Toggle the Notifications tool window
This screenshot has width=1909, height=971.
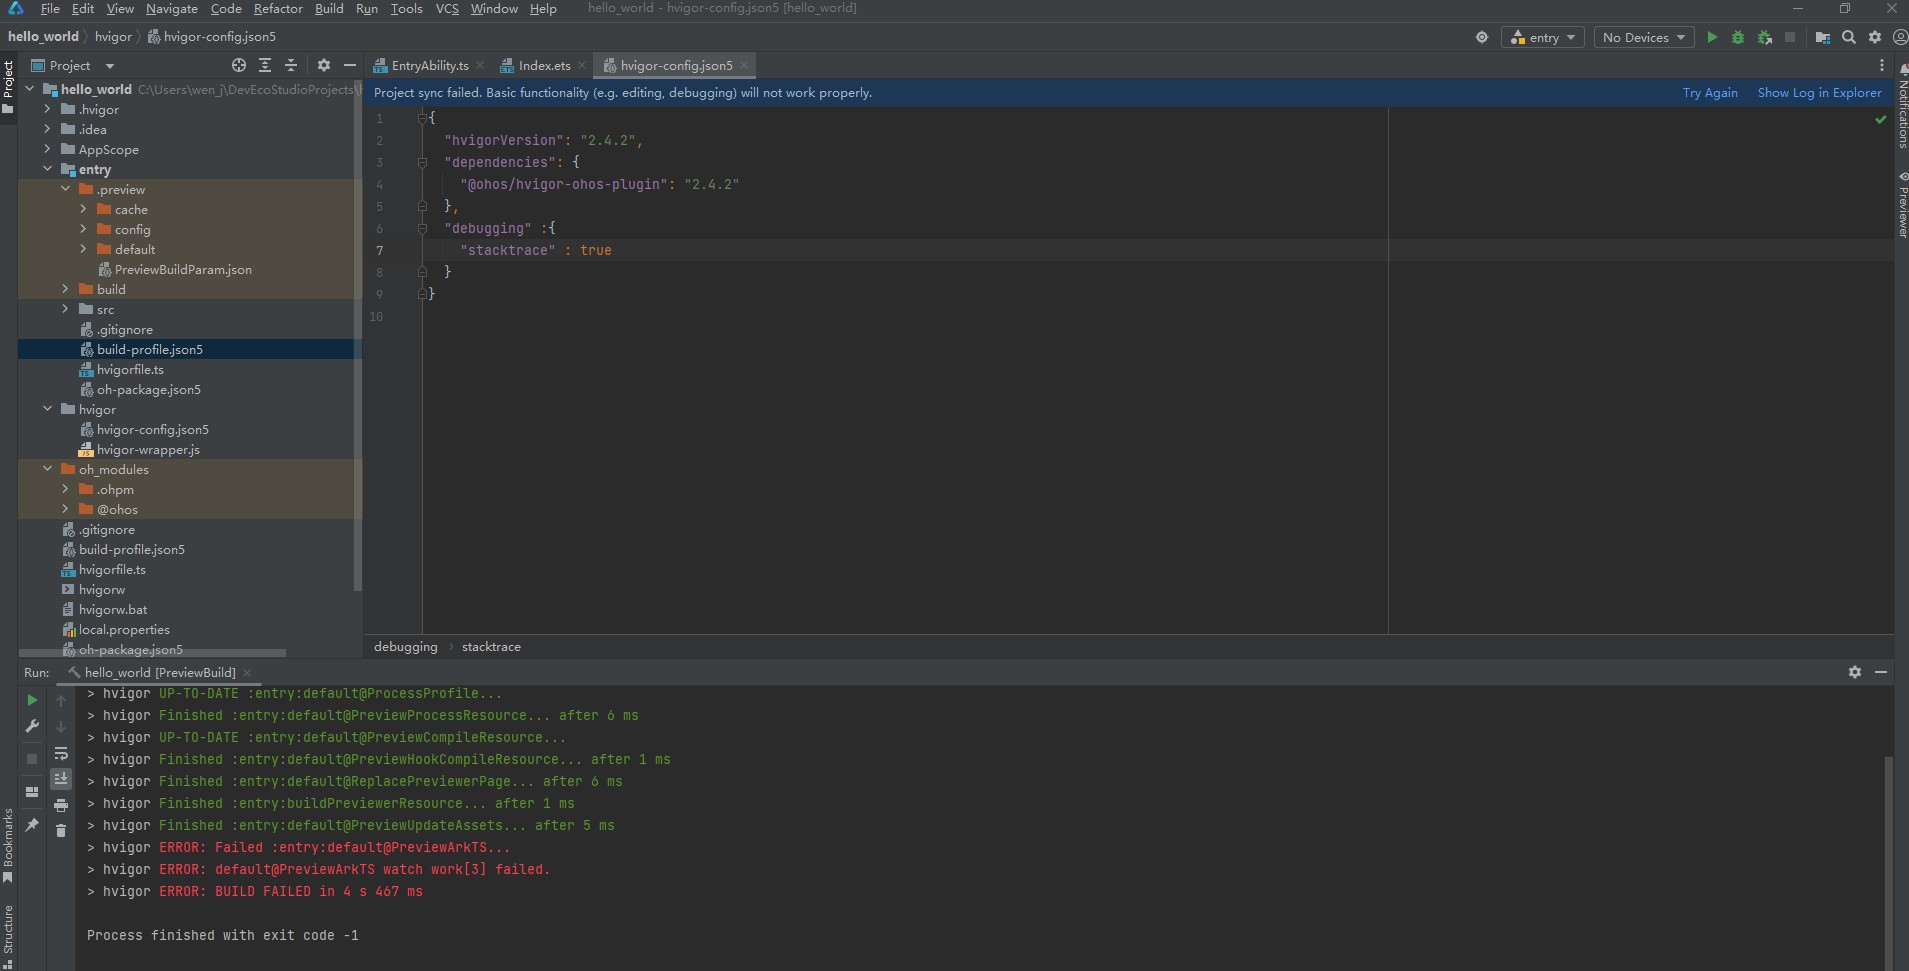click(1901, 108)
